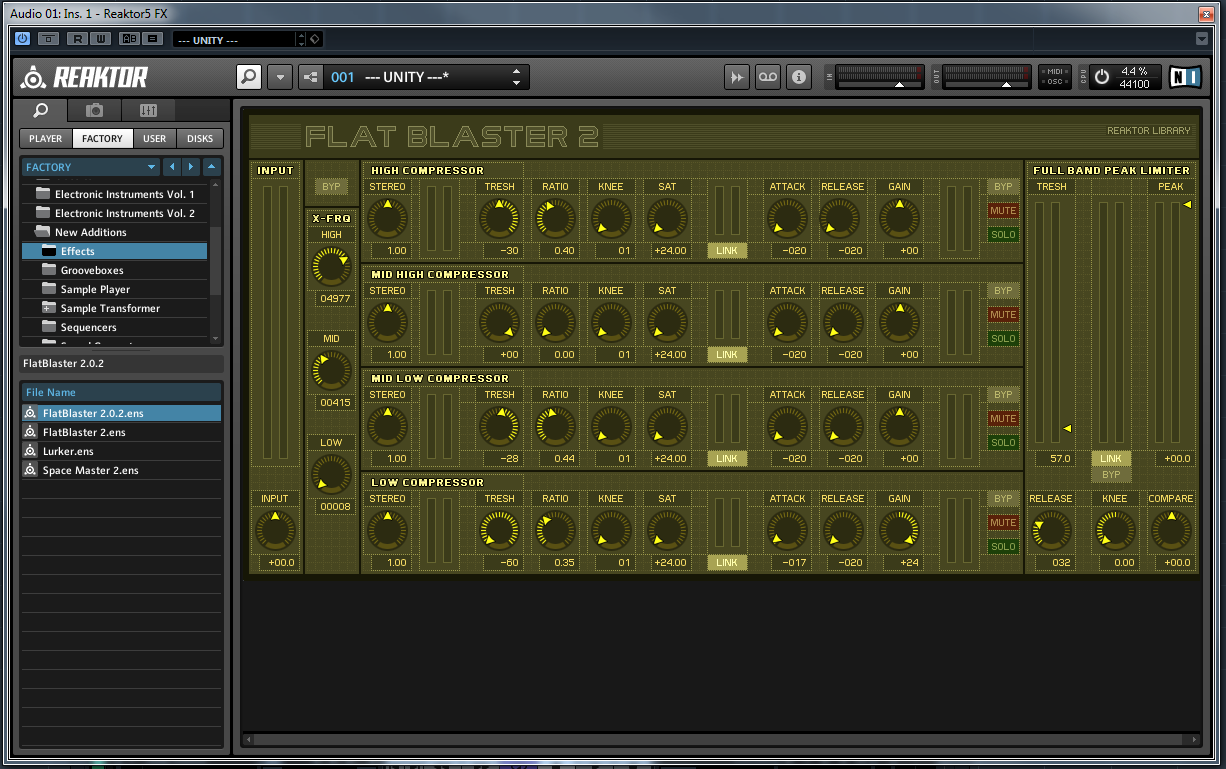Screen dimensions: 1226x769
Task: Click the snapshot tree icon beside 001
Action: [310, 77]
